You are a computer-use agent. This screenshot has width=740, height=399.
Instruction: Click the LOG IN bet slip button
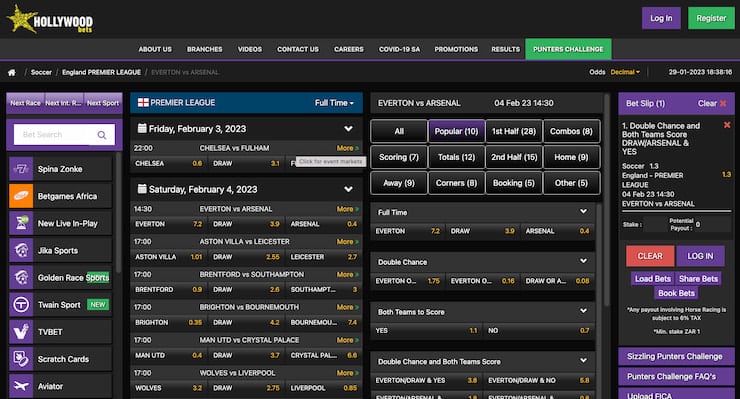click(700, 256)
